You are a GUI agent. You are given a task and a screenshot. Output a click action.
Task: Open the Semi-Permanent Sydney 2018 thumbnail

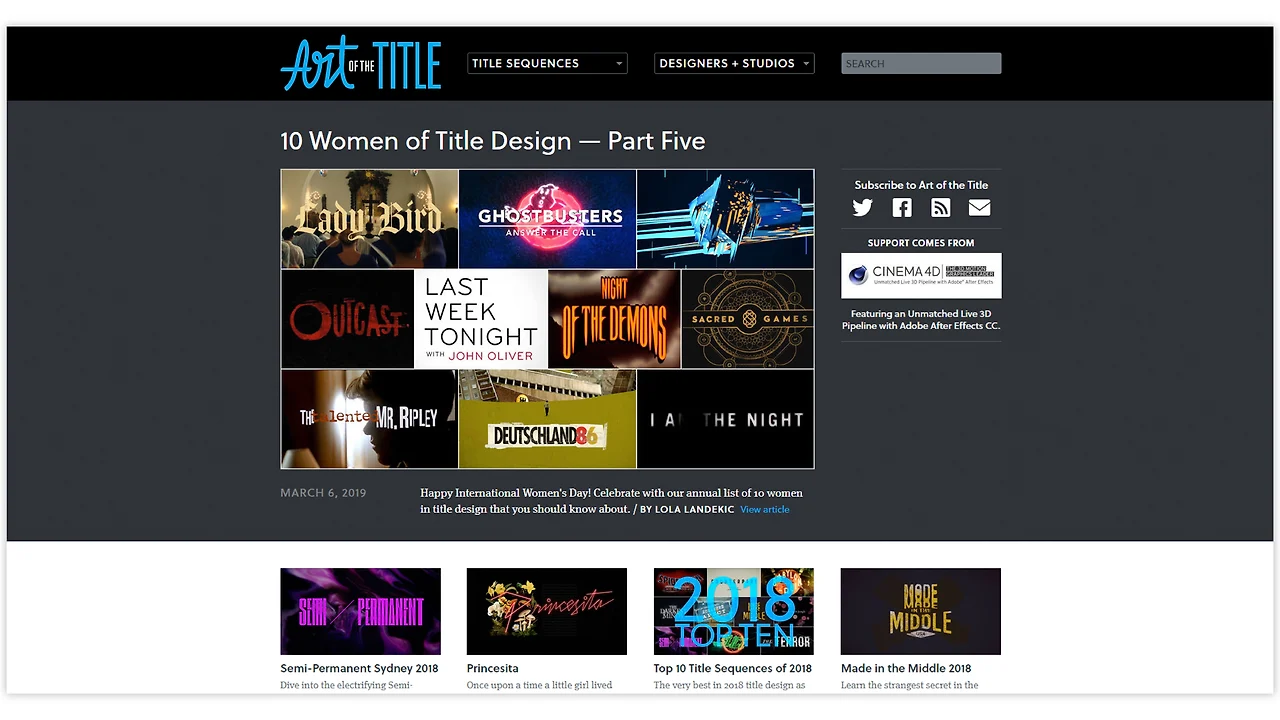360,611
